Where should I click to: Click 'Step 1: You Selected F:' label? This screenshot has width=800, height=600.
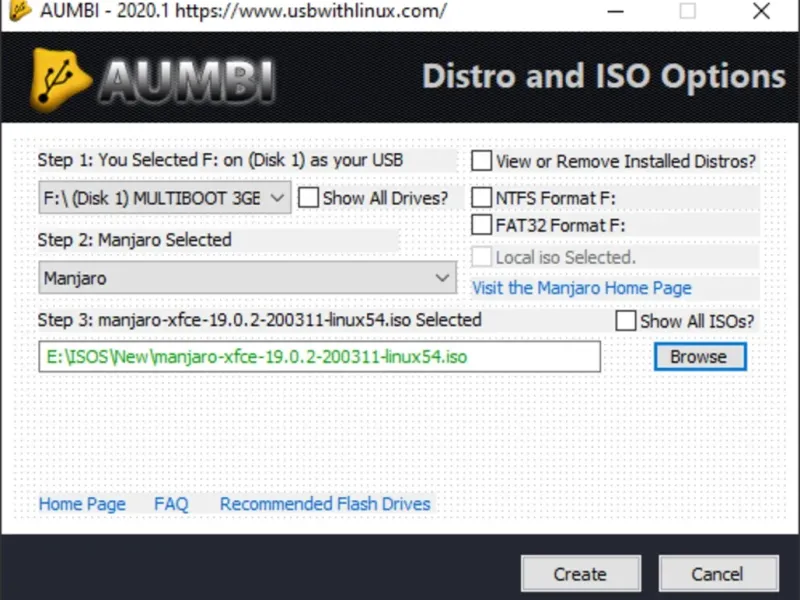(x=220, y=160)
